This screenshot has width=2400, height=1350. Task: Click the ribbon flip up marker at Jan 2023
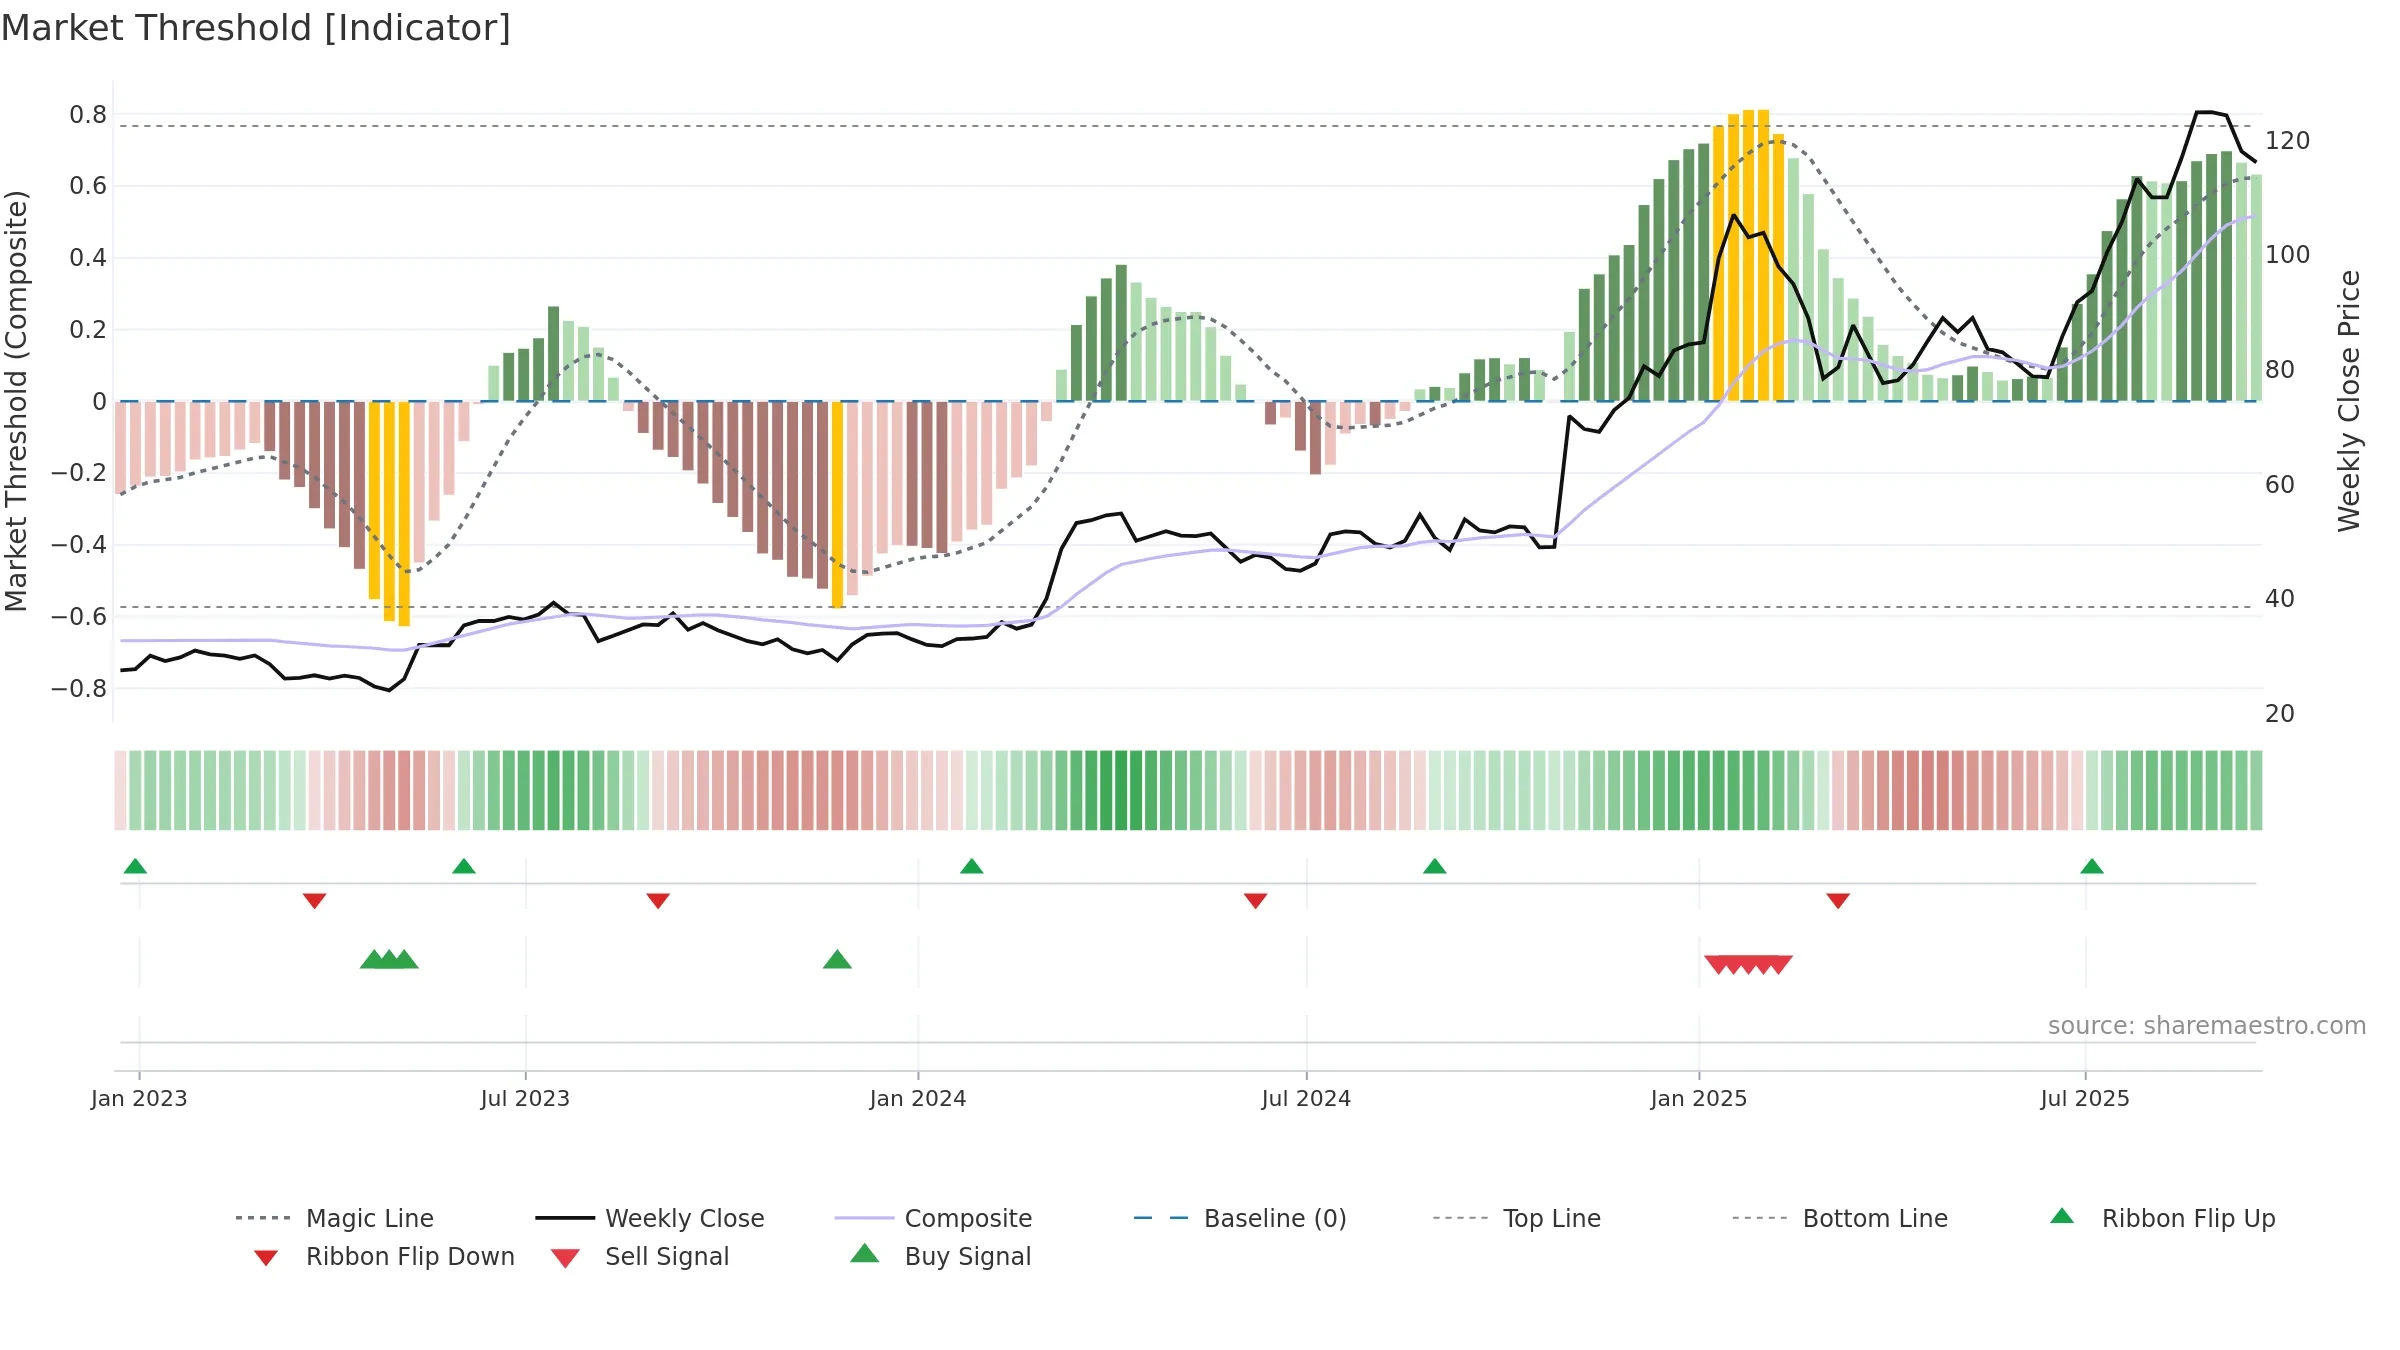point(135,866)
